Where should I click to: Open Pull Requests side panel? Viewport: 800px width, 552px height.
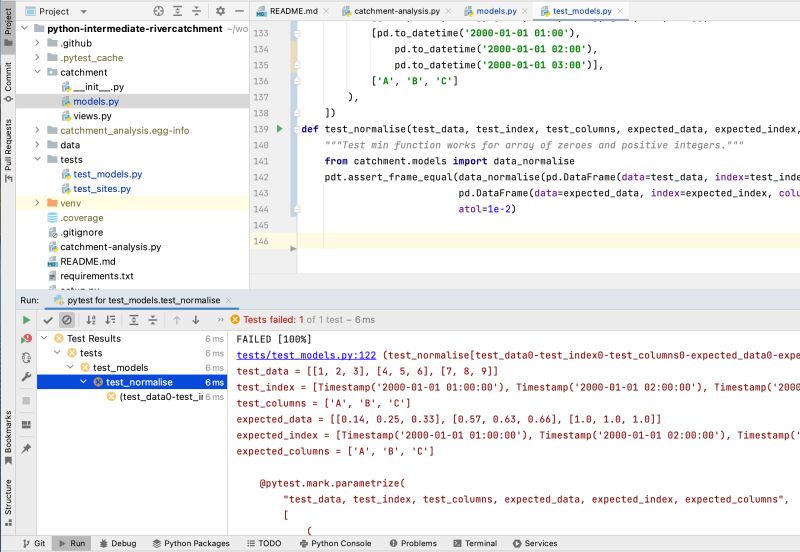click(x=8, y=150)
